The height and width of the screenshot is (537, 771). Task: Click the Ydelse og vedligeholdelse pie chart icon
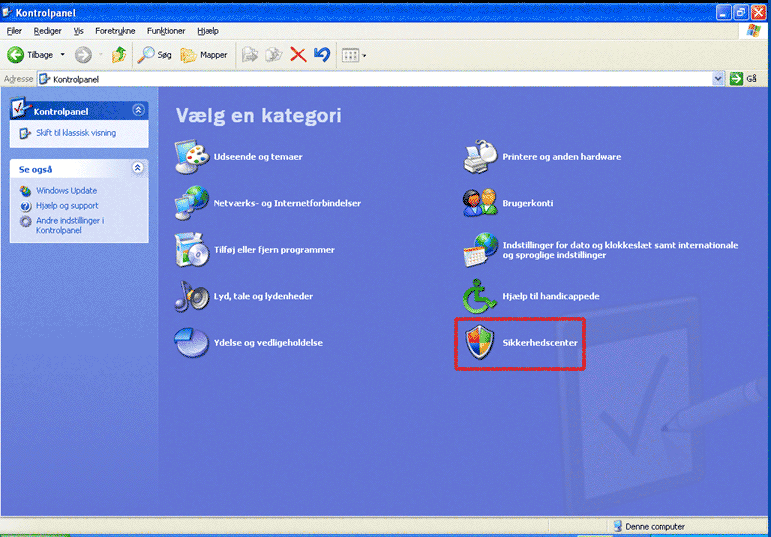pyautogui.click(x=192, y=343)
